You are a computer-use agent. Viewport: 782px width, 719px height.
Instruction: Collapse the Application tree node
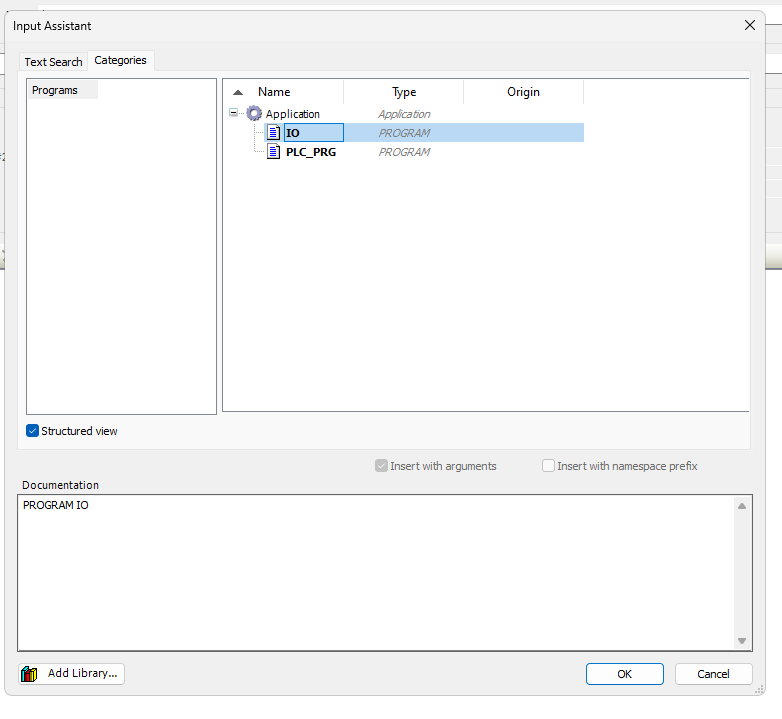click(233, 113)
